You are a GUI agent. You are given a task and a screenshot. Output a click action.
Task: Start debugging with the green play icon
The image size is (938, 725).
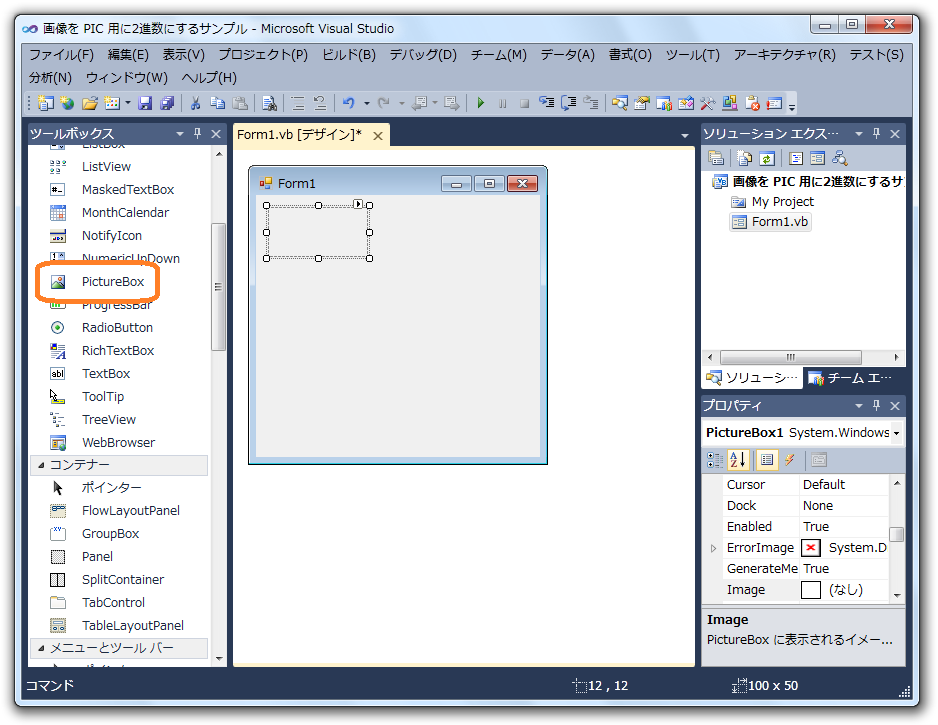480,103
